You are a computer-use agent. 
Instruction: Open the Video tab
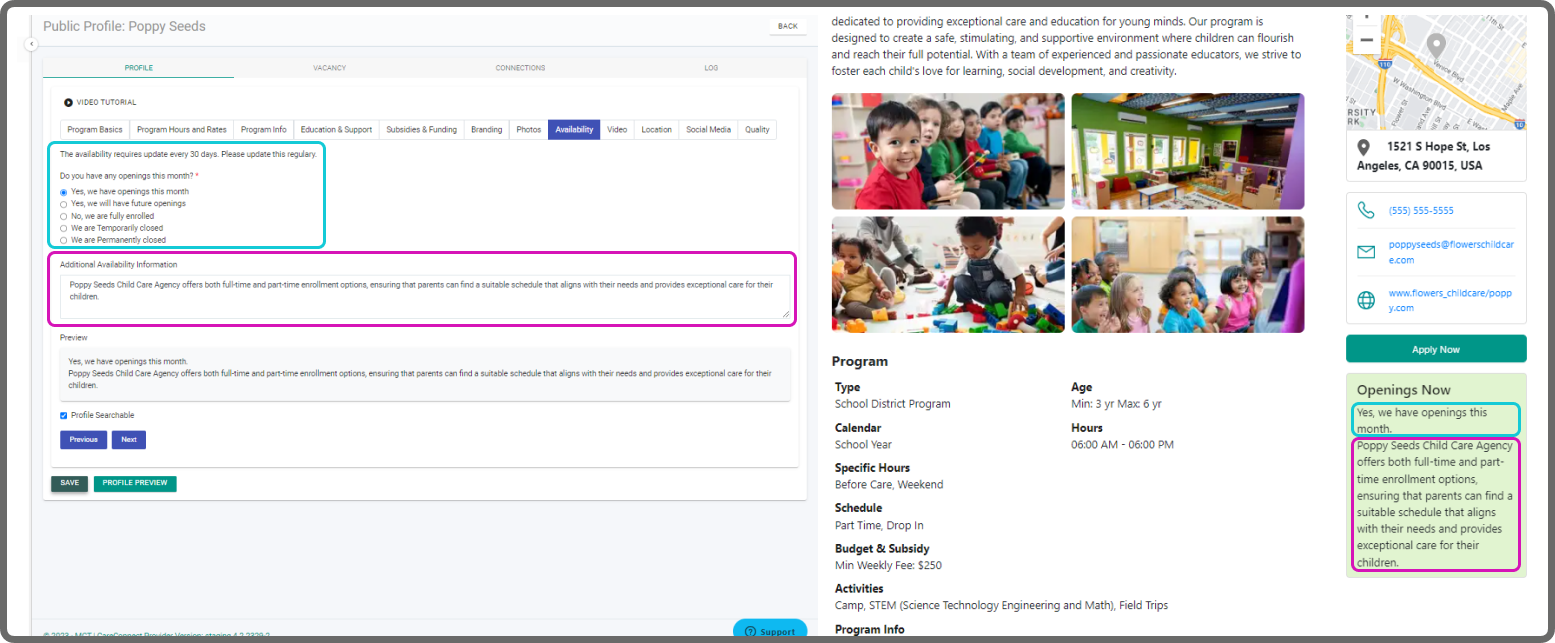[x=617, y=130]
